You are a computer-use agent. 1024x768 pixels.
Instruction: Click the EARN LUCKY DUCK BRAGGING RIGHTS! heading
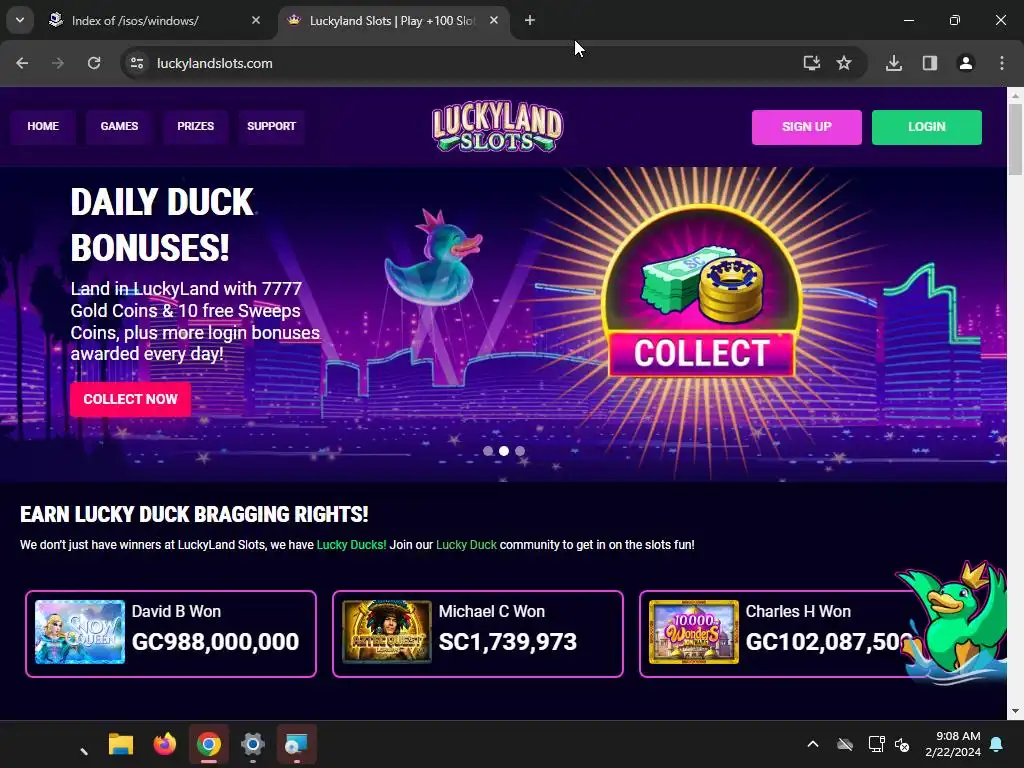194,515
